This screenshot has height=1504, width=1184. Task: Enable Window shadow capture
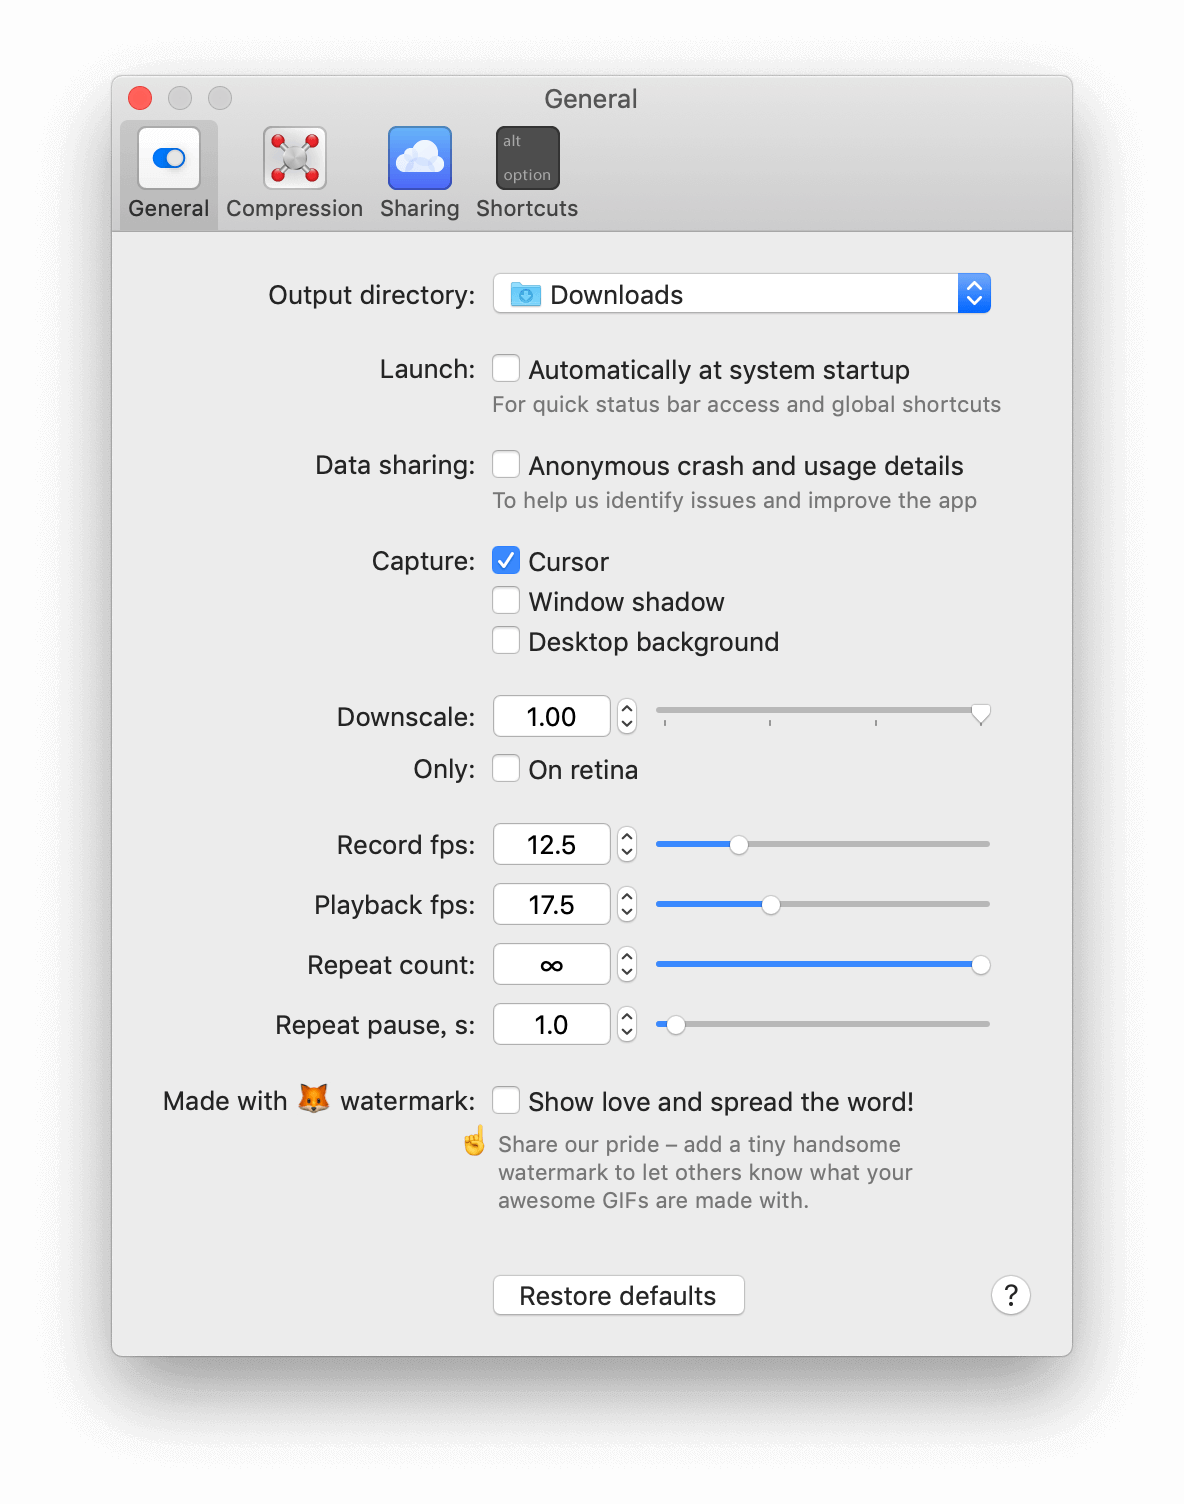[506, 600]
